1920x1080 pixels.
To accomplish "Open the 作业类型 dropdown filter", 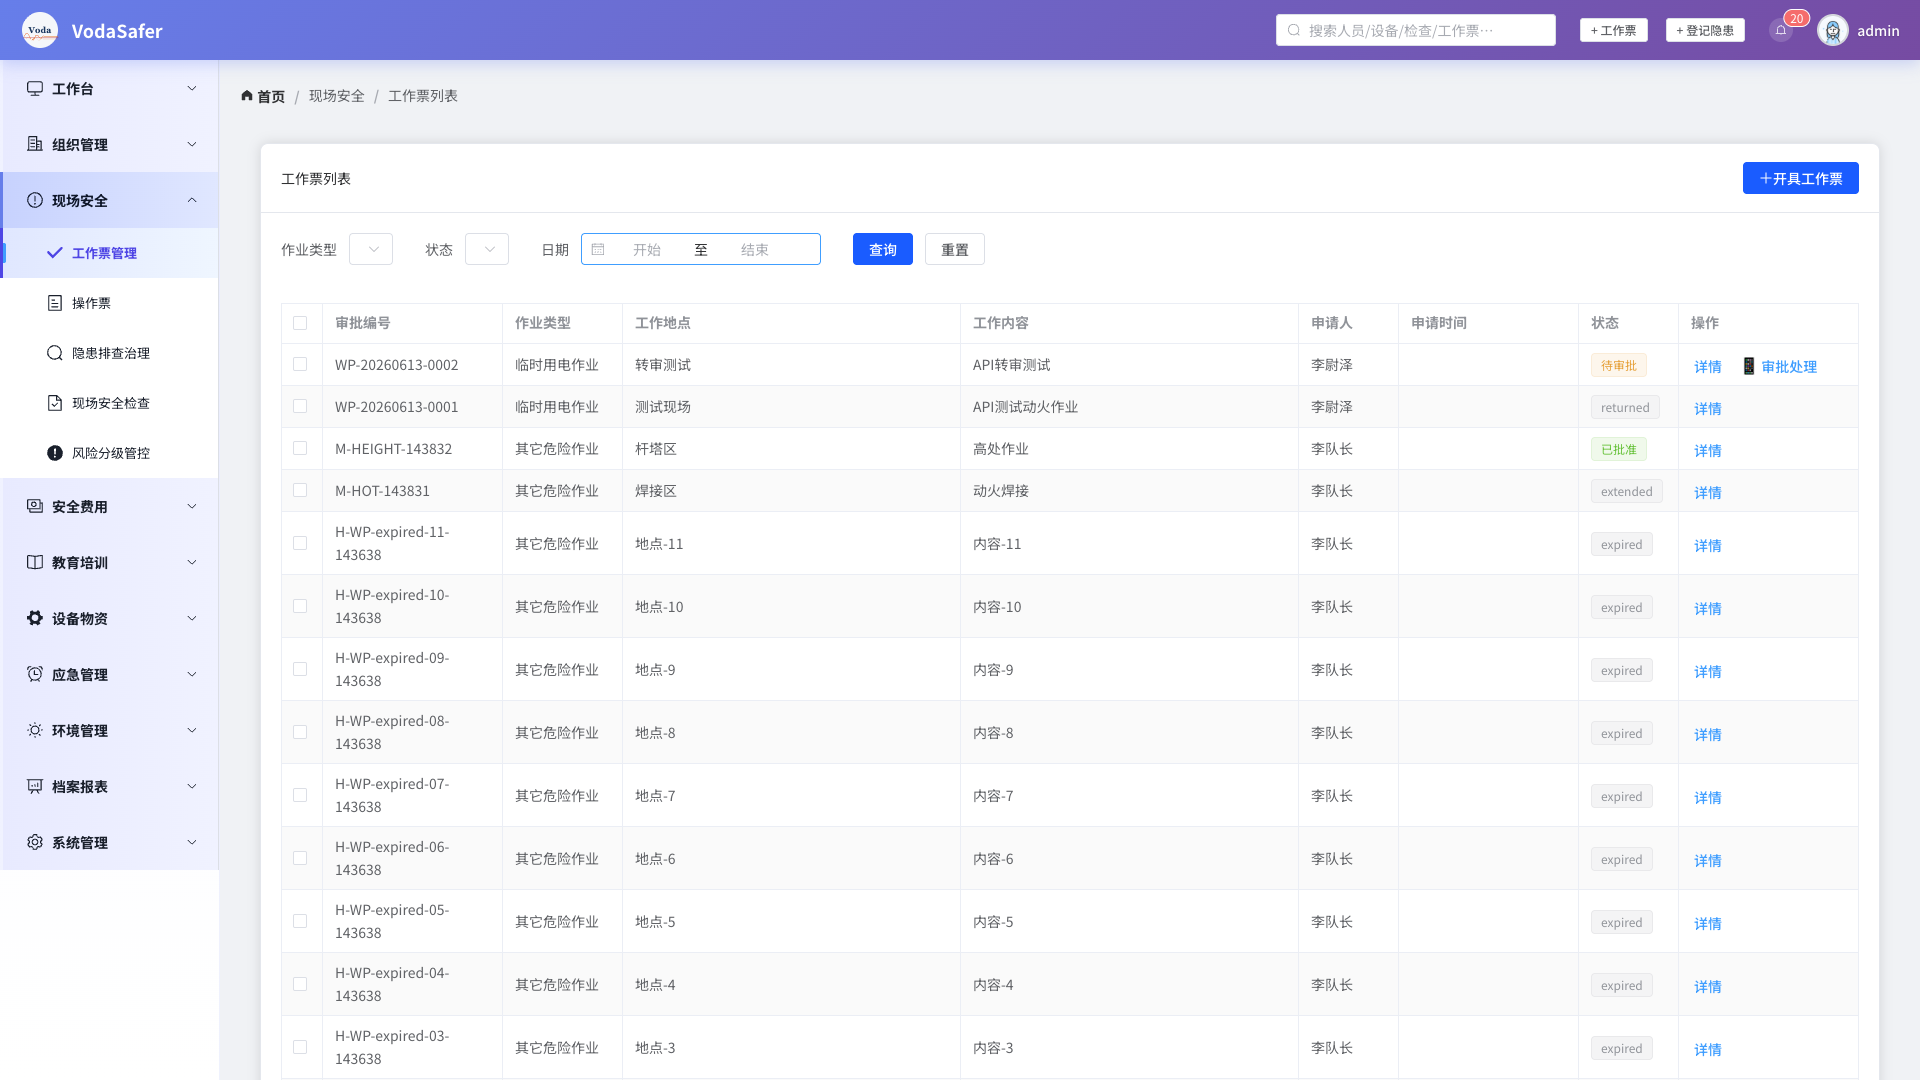I will [371, 249].
